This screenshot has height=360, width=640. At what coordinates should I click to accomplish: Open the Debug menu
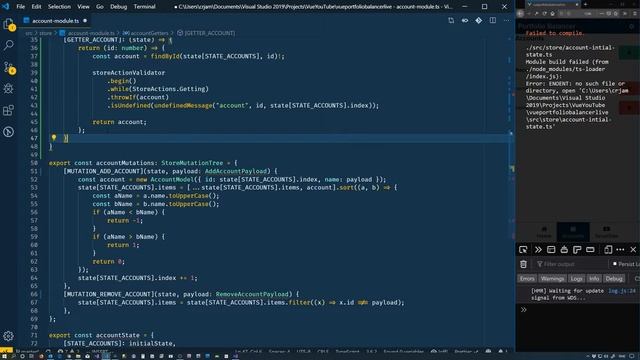click(118, 7)
